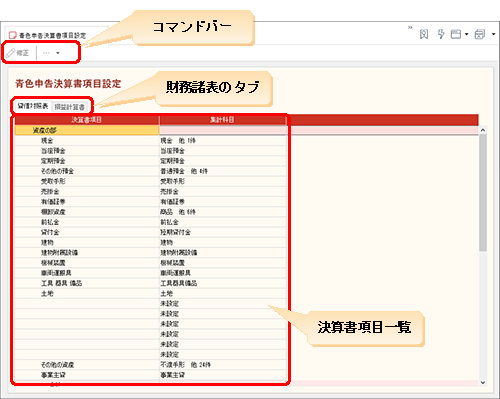Viewport: 500px width, 399px height.
Task: Click the vertical scrollbar thumb
Action: [483, 193]
